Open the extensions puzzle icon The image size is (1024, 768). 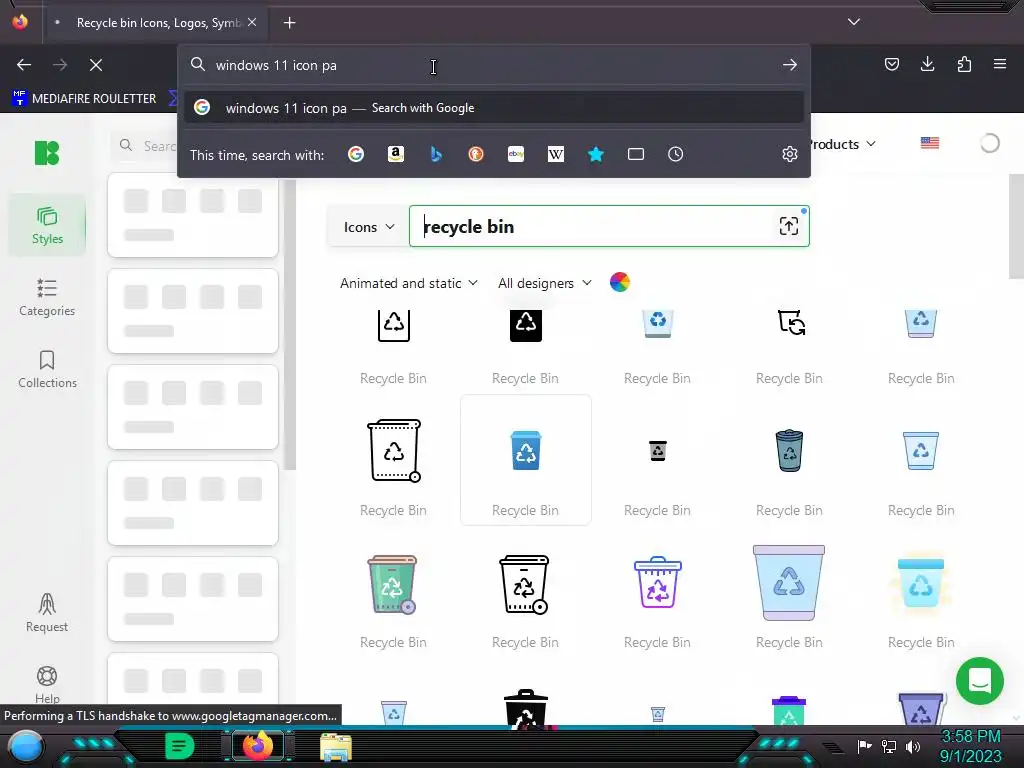point(964,64)
